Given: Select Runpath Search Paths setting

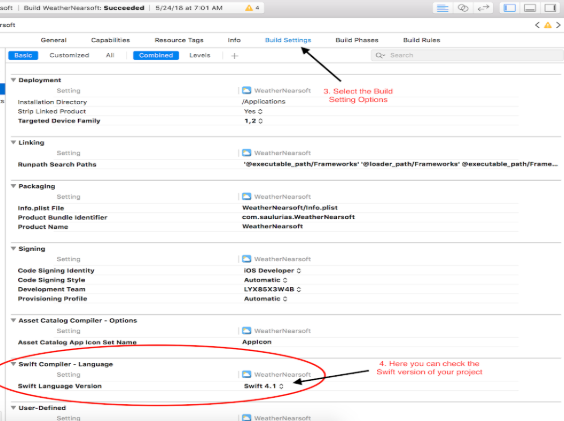Looking at the screenshot, I should coord(57,164).
